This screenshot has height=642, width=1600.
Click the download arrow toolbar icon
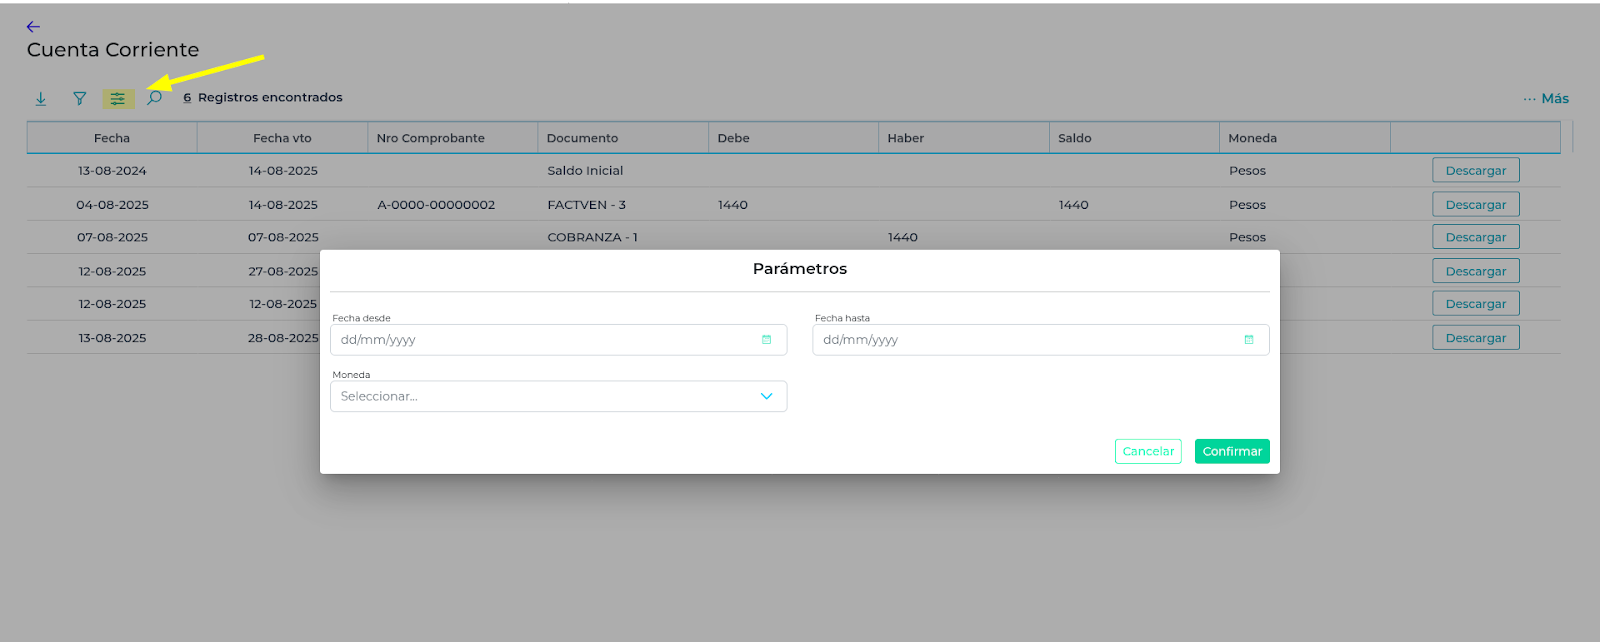coord(41,98)
